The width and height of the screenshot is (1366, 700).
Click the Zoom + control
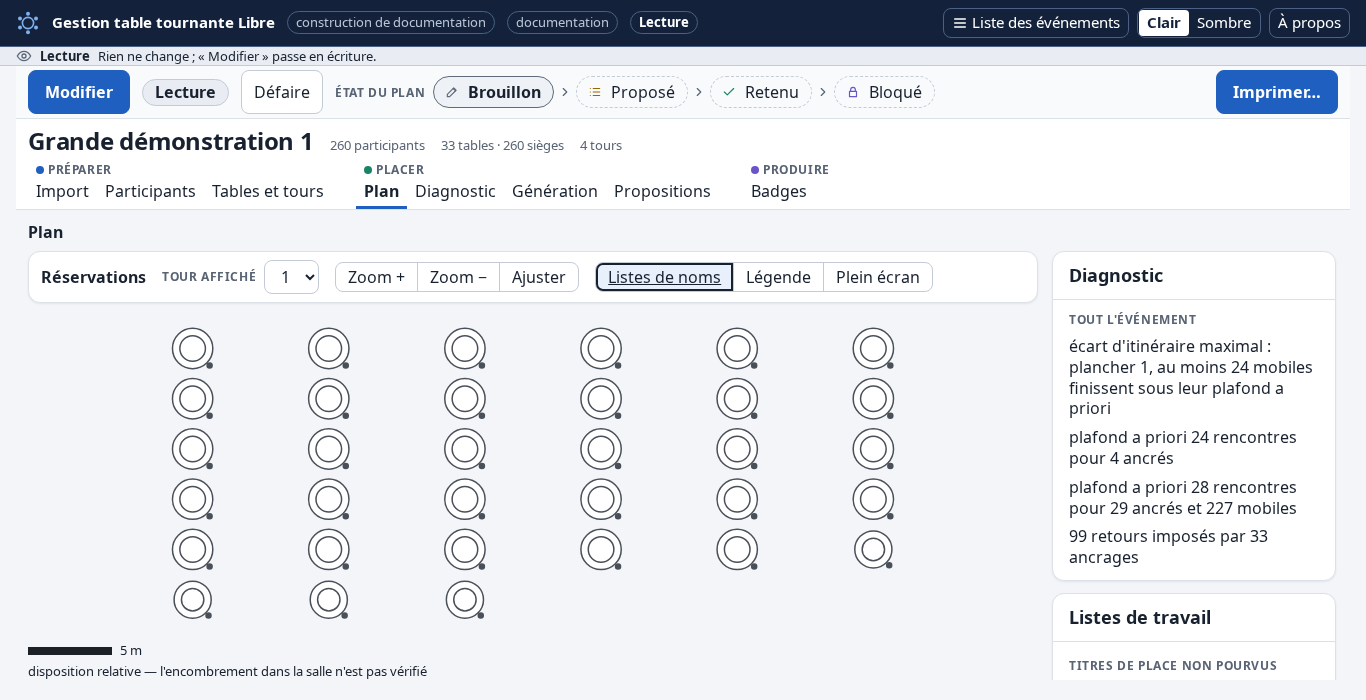[376, 277]
